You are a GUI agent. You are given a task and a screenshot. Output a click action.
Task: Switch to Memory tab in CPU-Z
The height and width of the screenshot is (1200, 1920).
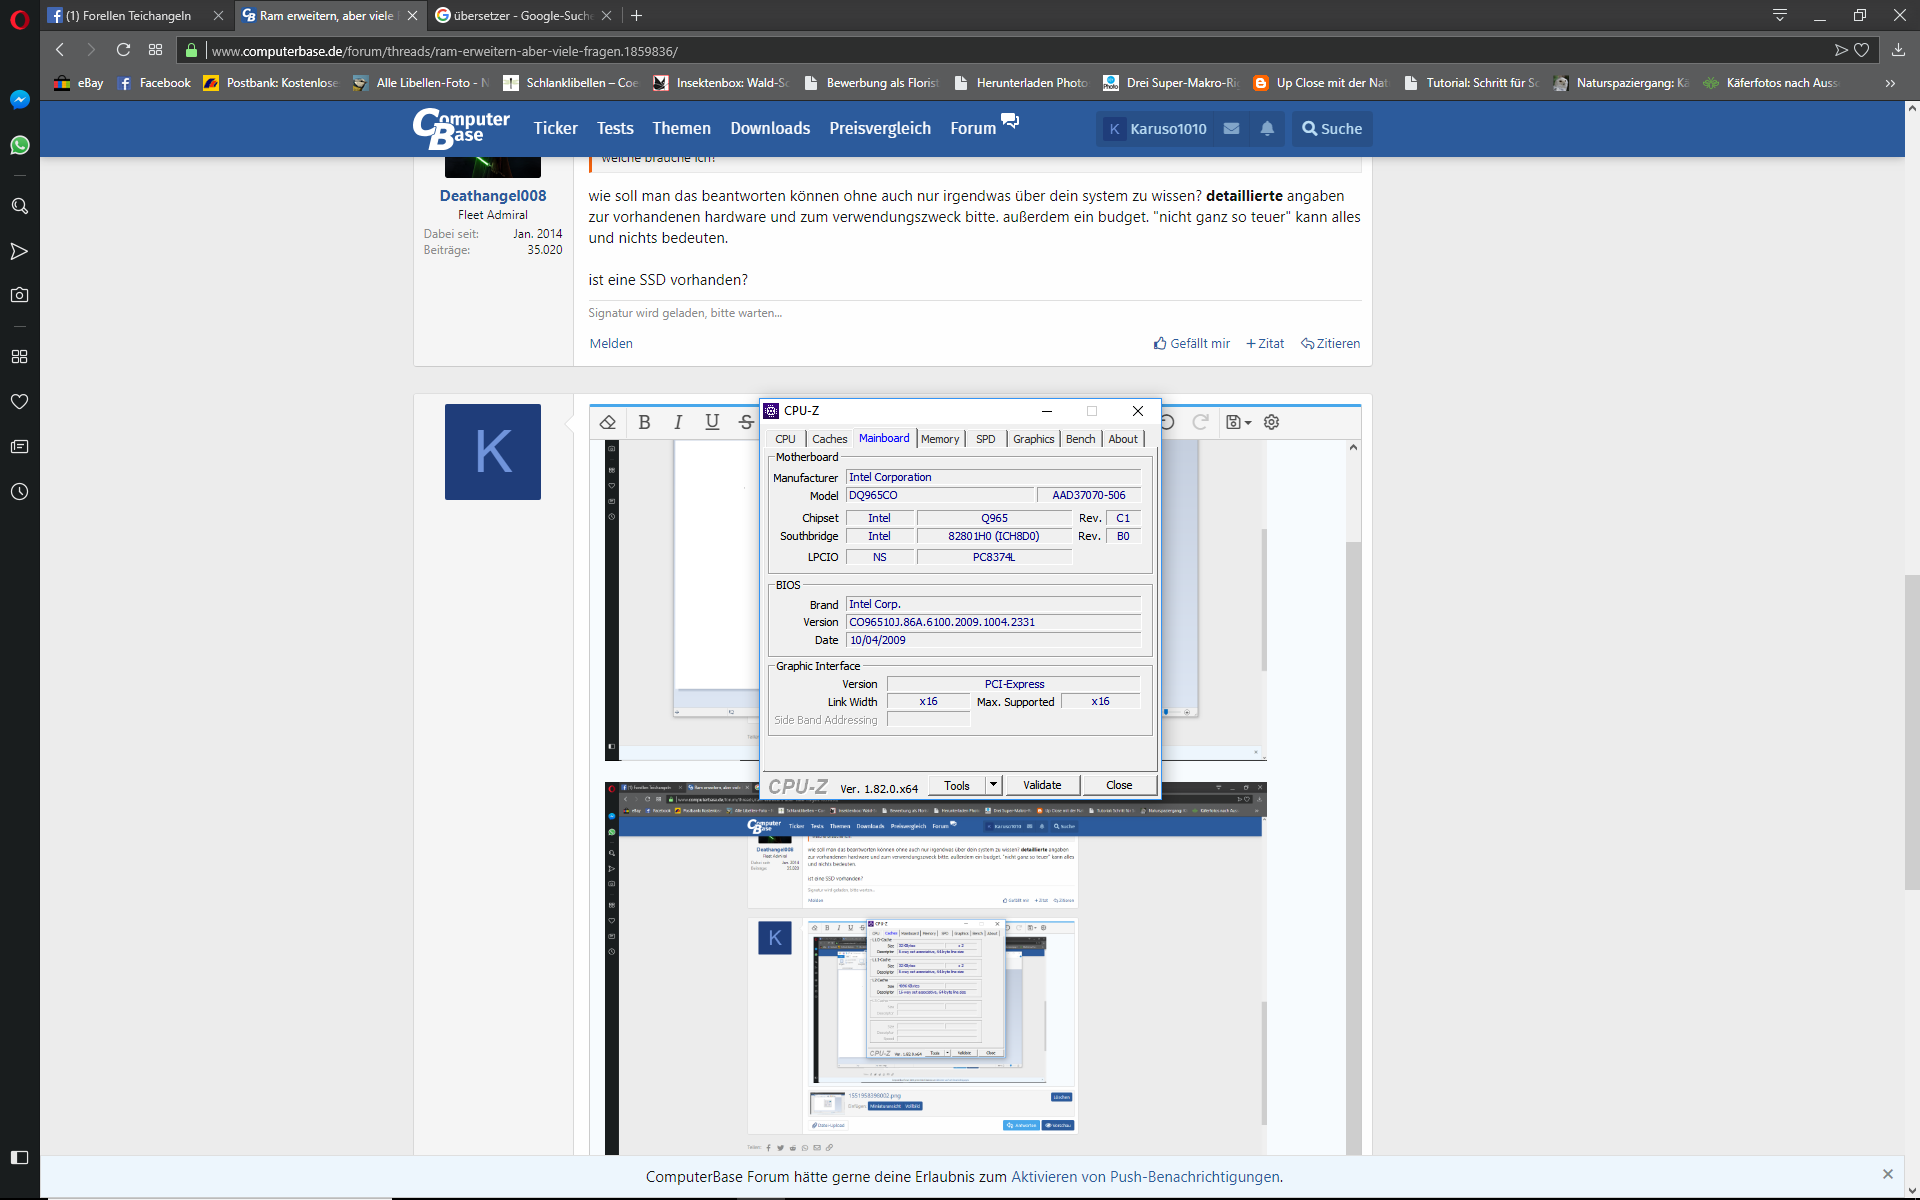pyautogui.click(x=939, y=439)
